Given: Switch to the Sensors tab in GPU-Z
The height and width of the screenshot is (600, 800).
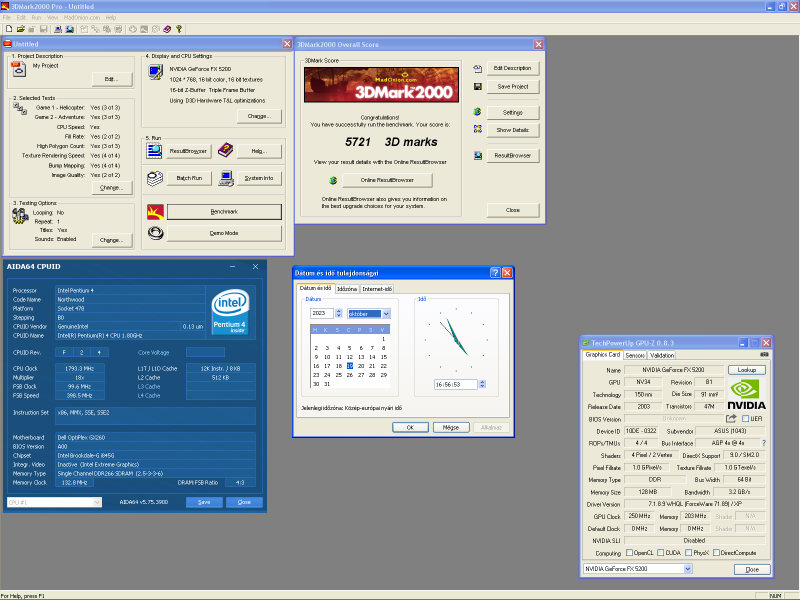Looking at the screenshot, I should pyautogui.click(x=635, y=355).
